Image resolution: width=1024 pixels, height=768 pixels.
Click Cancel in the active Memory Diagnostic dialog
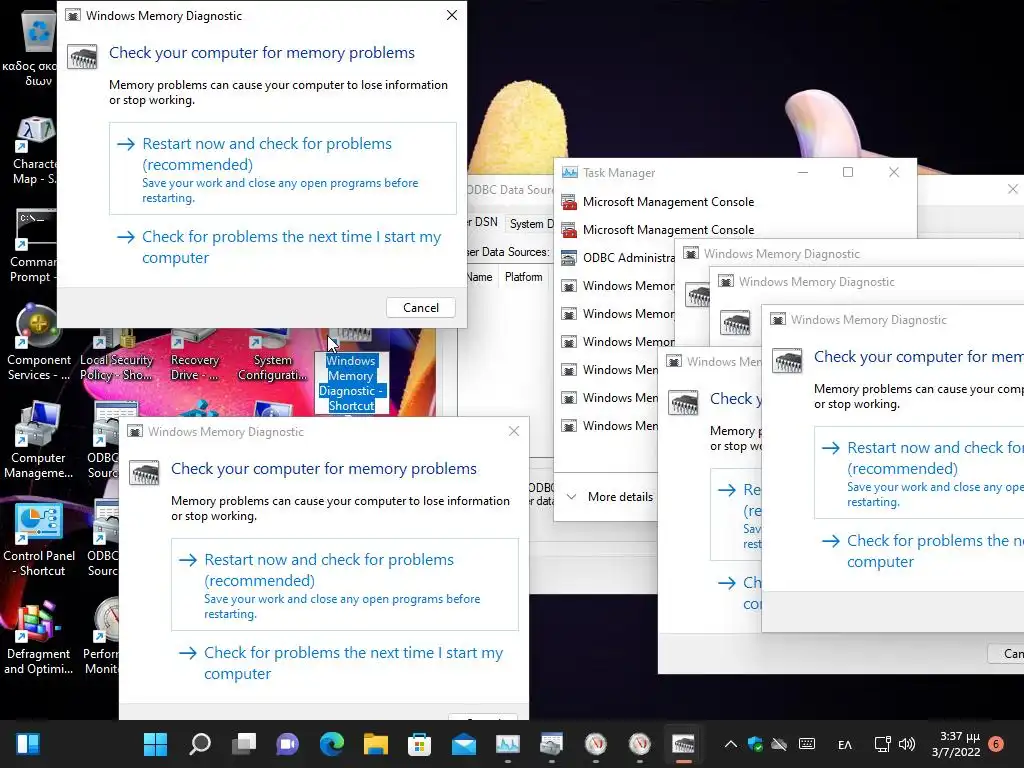pyautogui.click(x=421, y=308)
